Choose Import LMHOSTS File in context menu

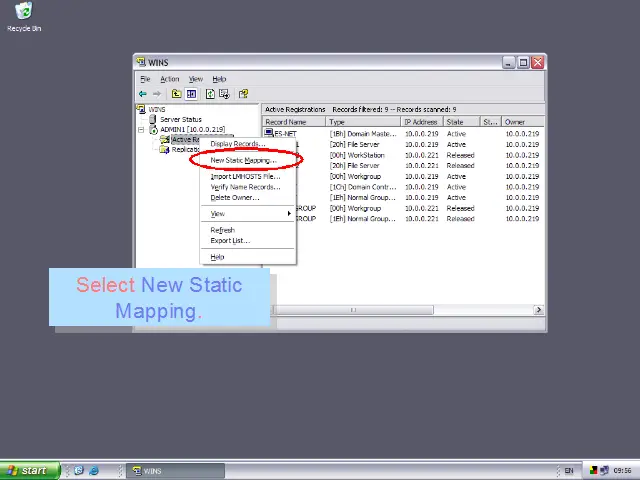[x=248, y=176]
